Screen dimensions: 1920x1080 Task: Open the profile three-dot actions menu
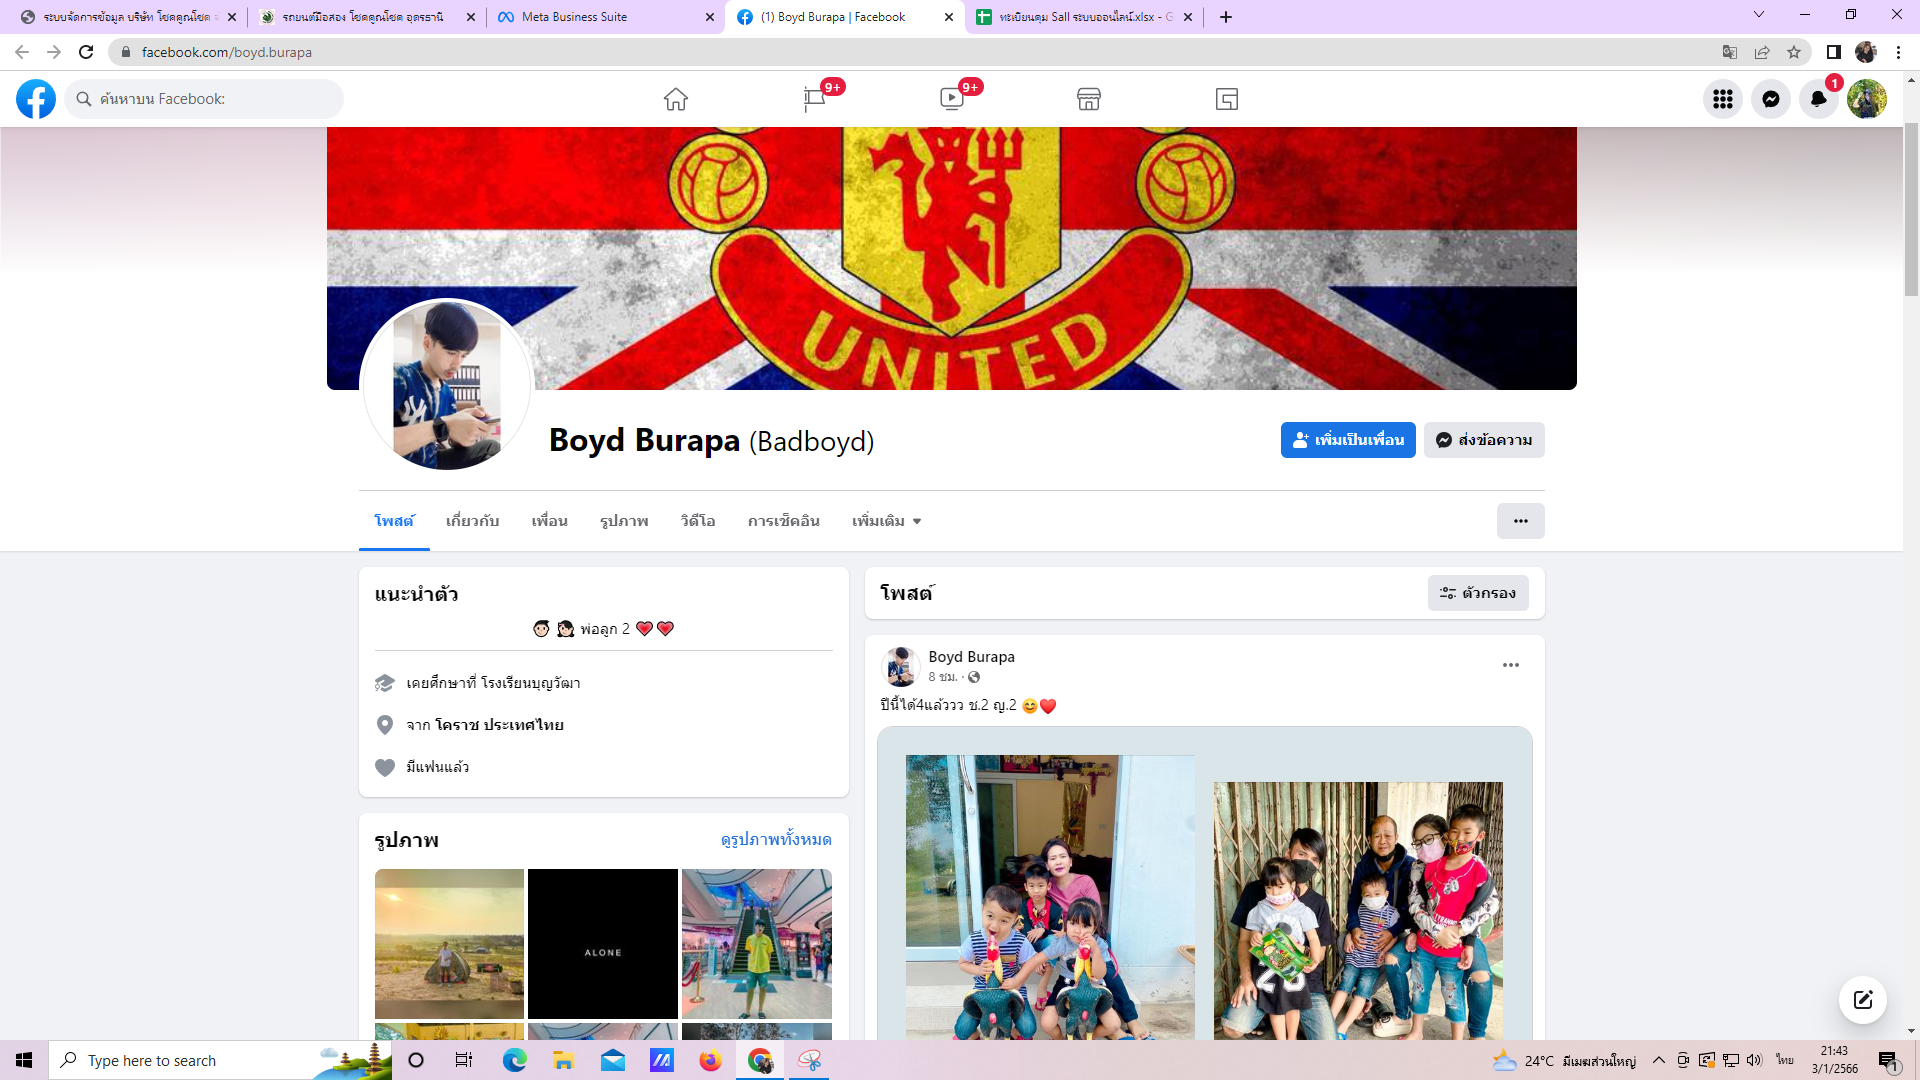coord(1520,521)
